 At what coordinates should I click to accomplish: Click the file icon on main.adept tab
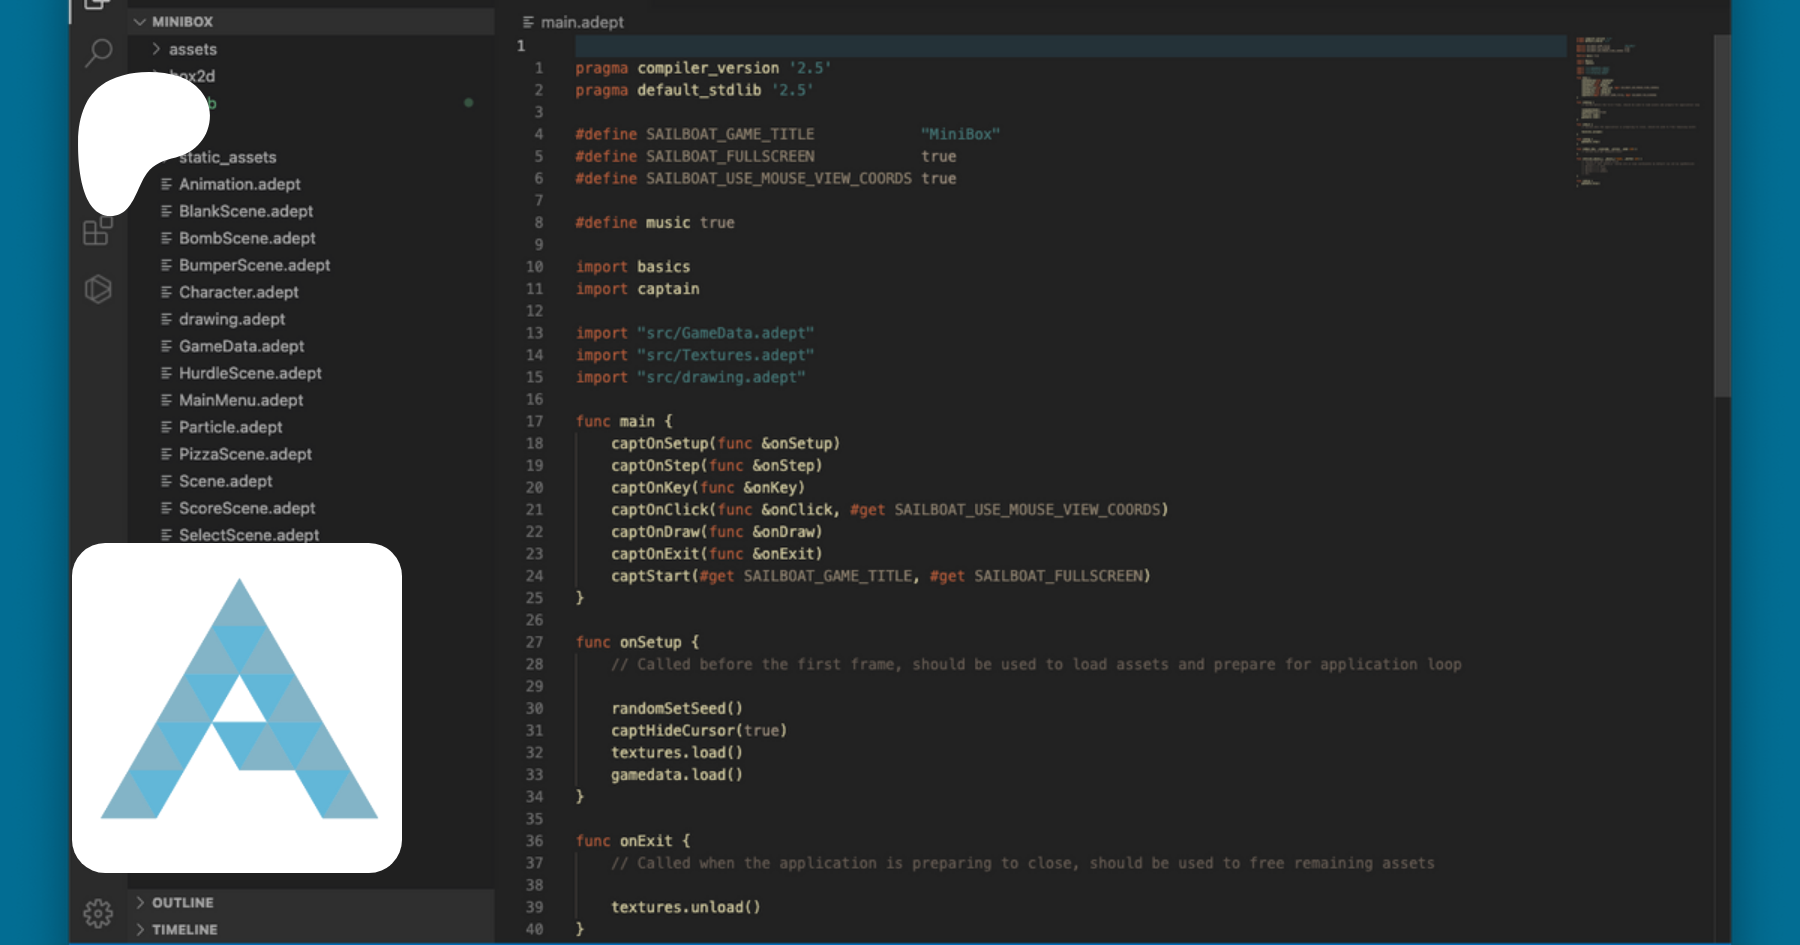528,22
